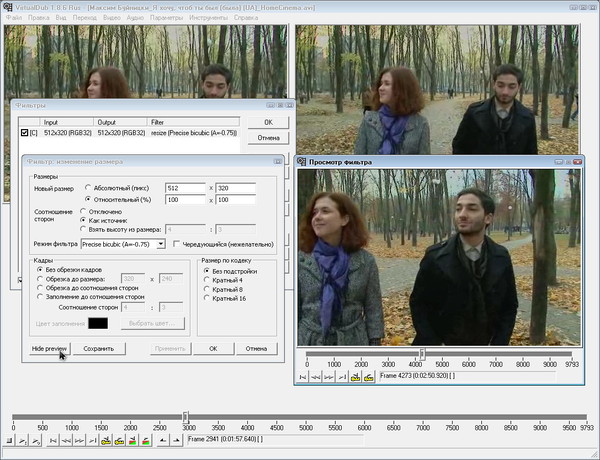Play output video in main toolbar

tap(36, 440)
